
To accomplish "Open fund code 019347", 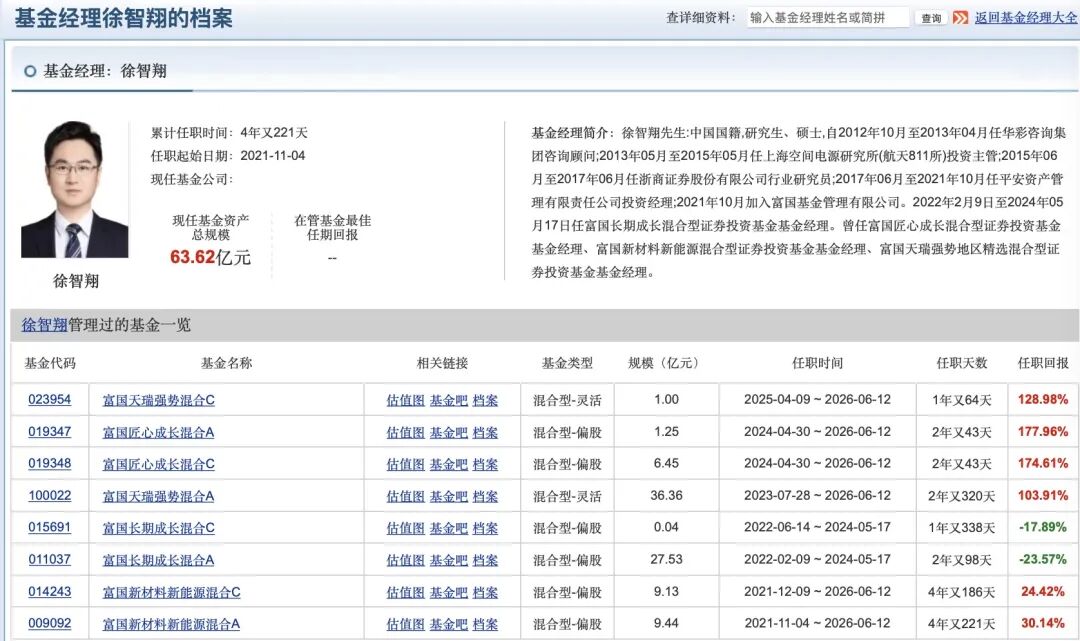I will [50, 432].
